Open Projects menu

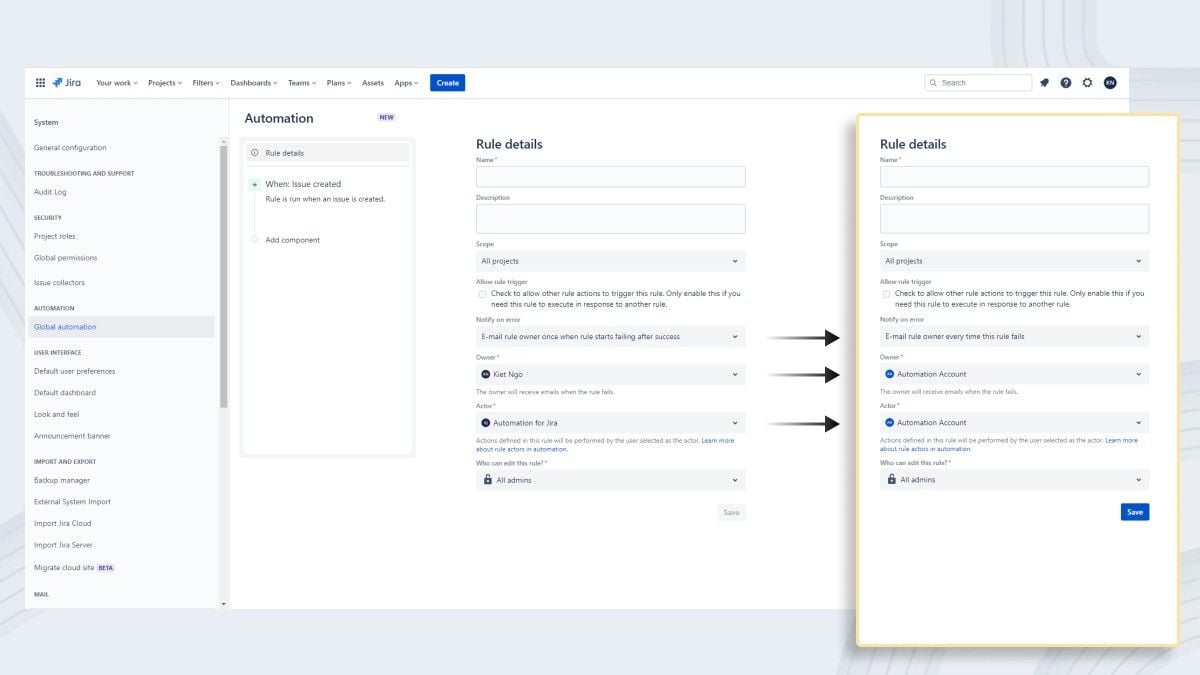point(165,83)
